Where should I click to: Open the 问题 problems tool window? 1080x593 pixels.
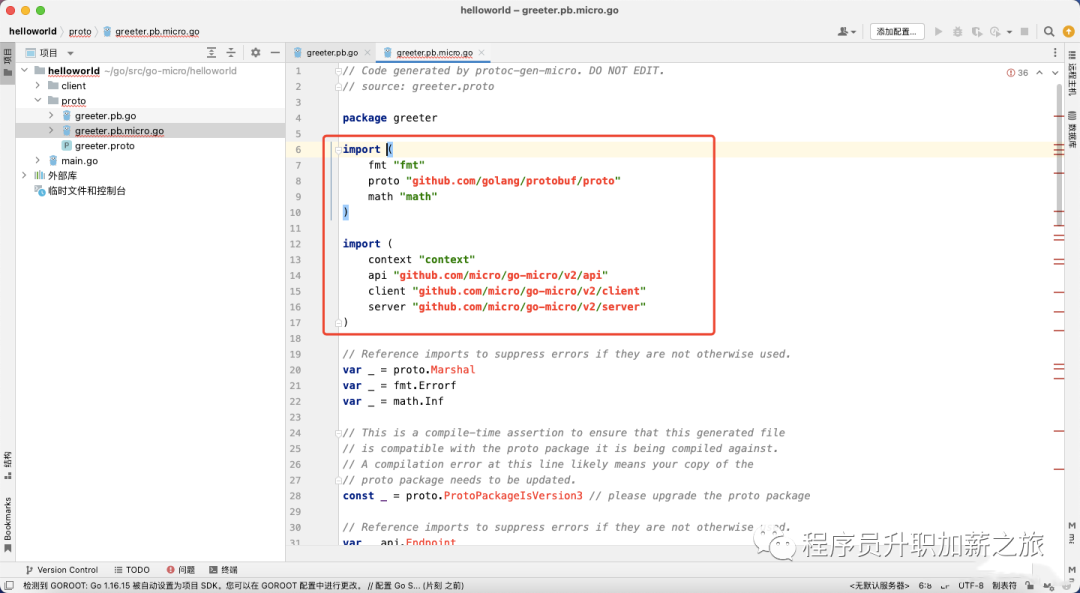pyautogui.click(x=180, y=570)
